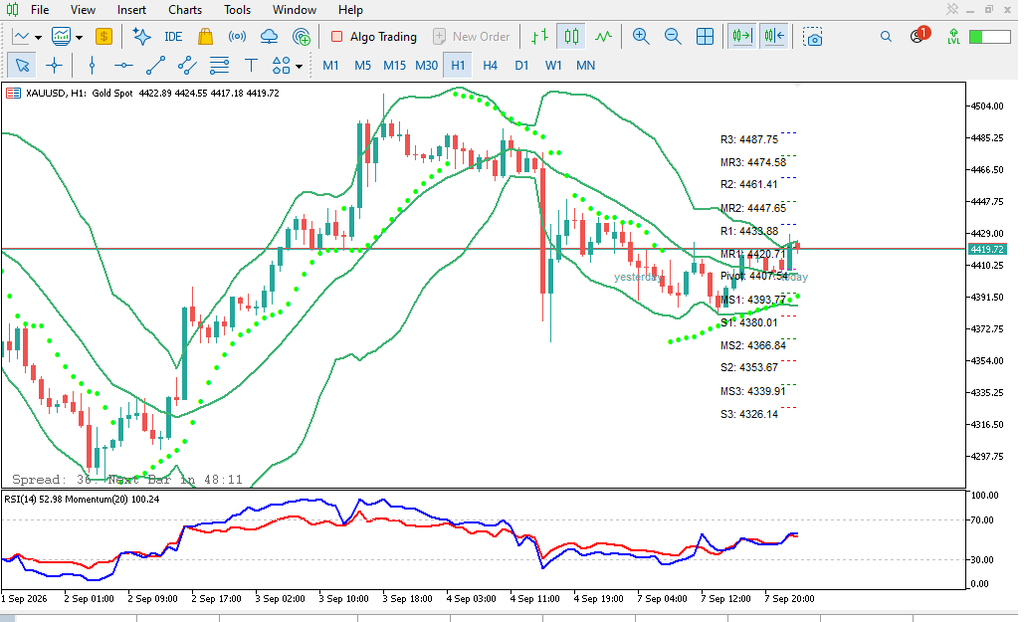The image size is (1024, 622).
Task: Switch to W1 weekly timeframe
Action: click(x=553, y=65)
